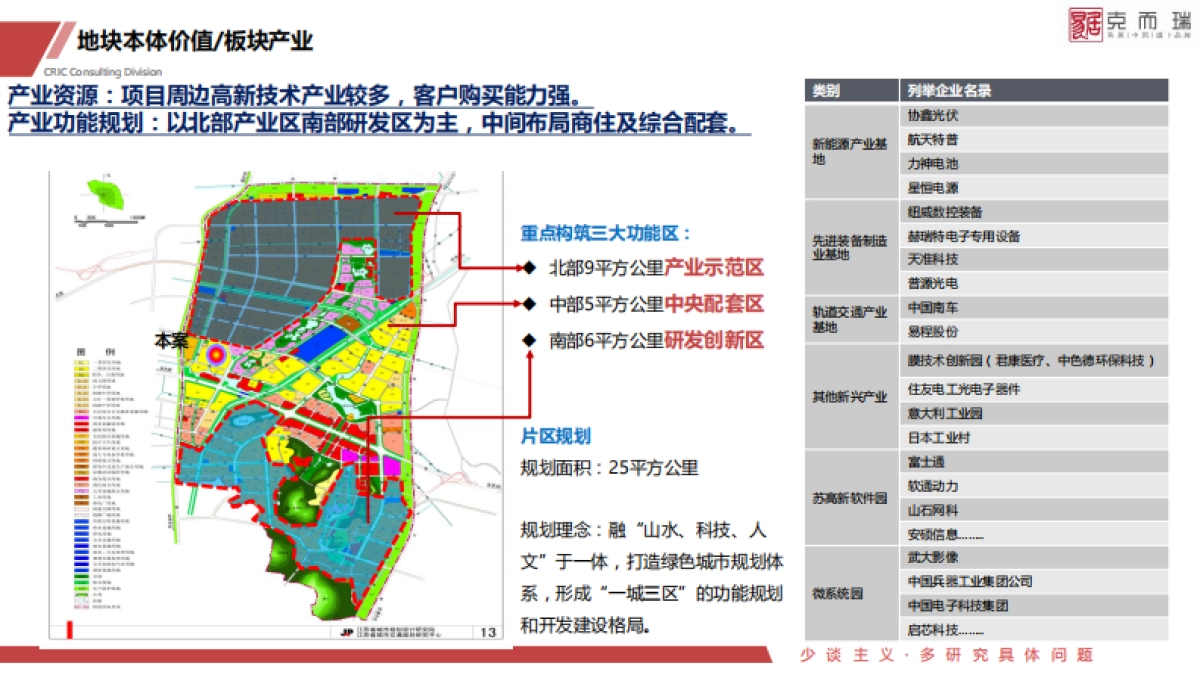Click the compass icon on the planning map

tap(103, 196)
